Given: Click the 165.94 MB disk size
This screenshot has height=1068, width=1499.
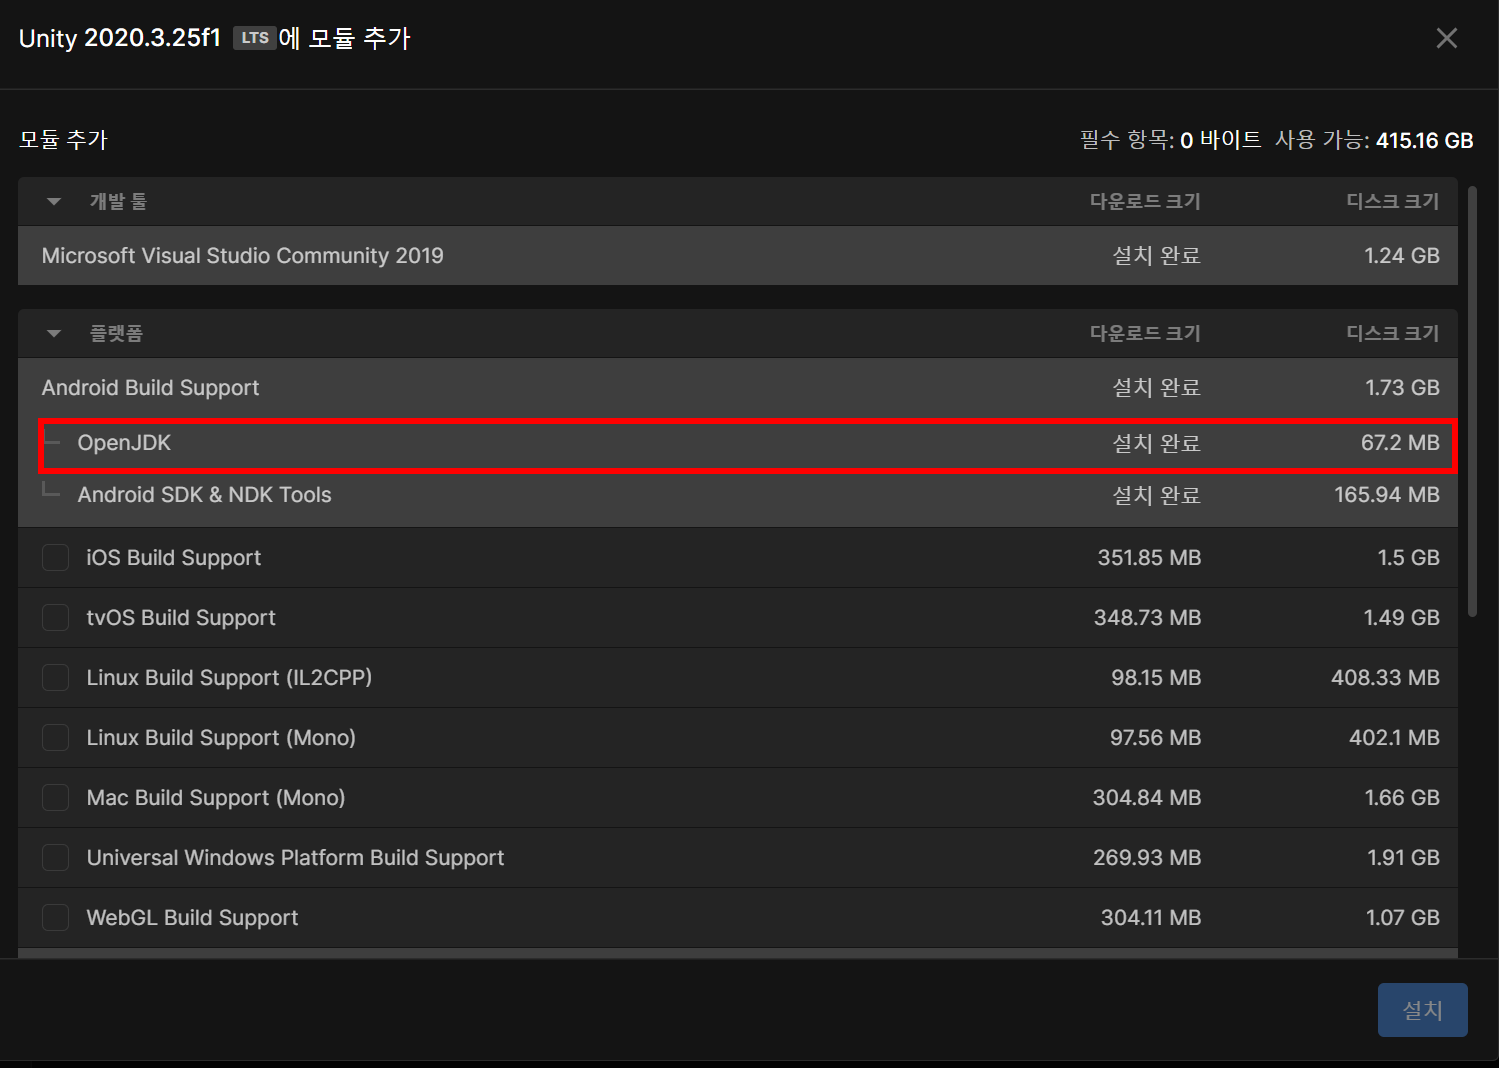Looking at the screenshot, I should 1387,495.
